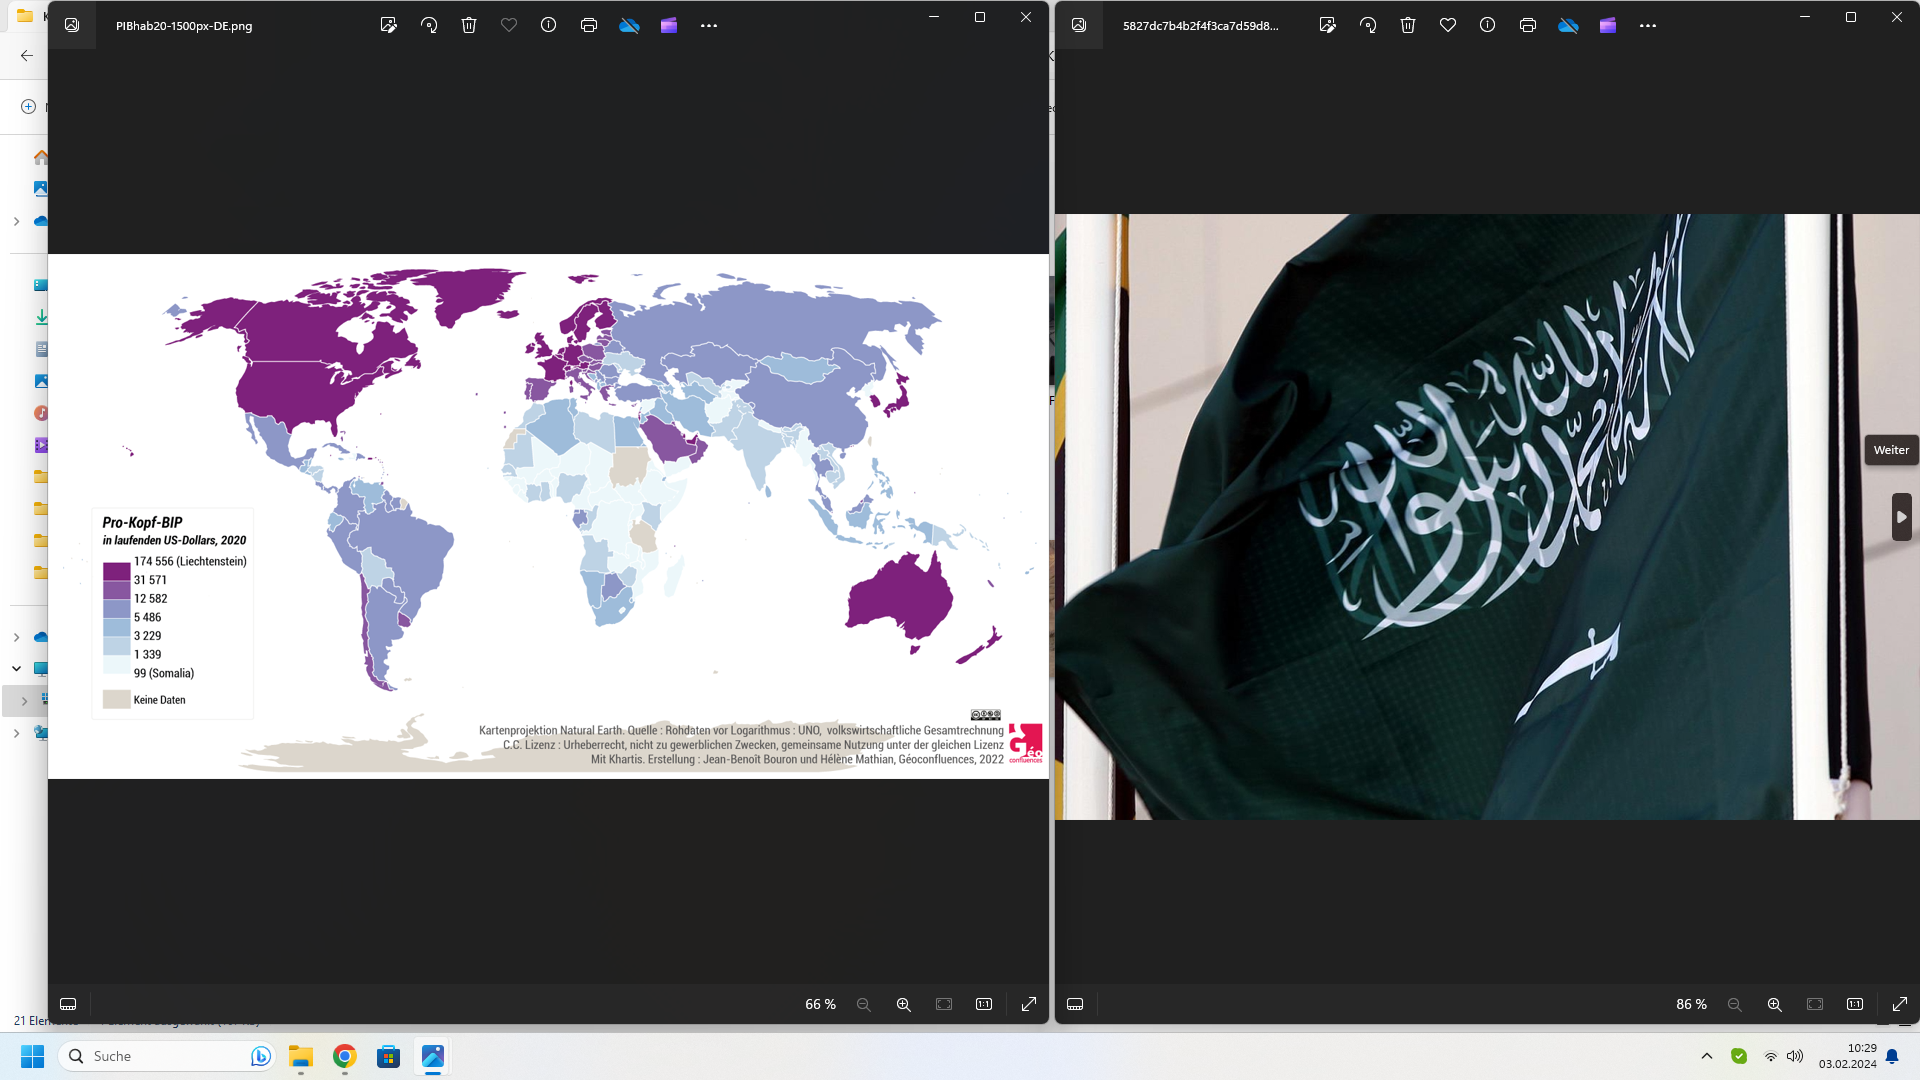
Task: Click the 86 % zoom level
Action: click(x=1691, y=1004)
